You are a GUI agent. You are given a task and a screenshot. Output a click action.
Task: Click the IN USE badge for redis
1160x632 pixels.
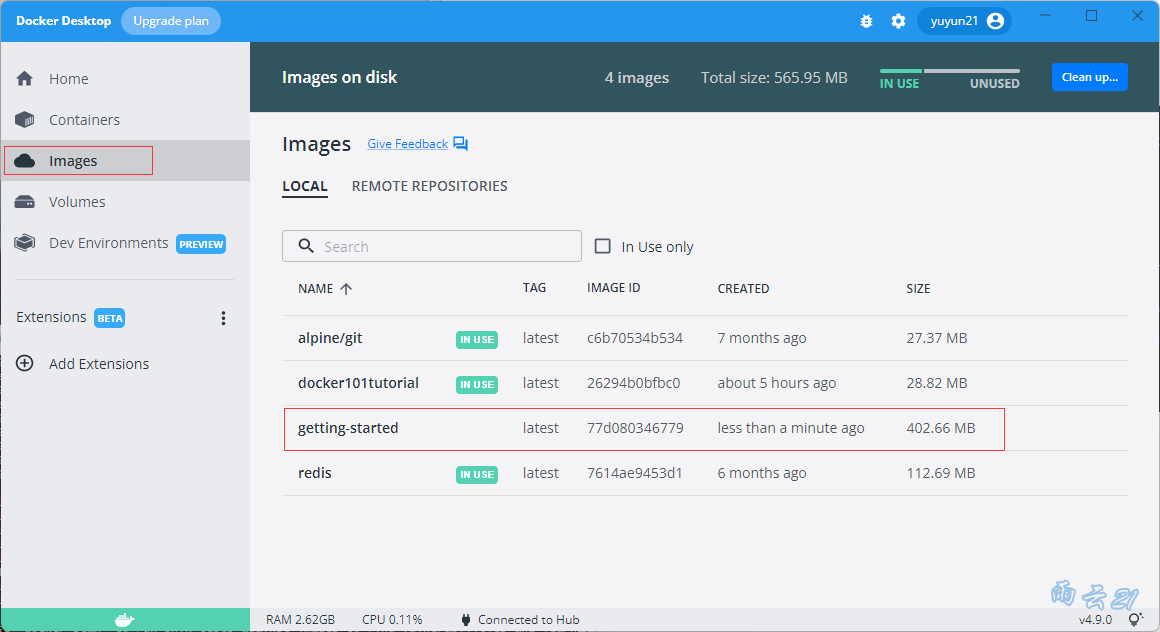[x=476, y=474]
